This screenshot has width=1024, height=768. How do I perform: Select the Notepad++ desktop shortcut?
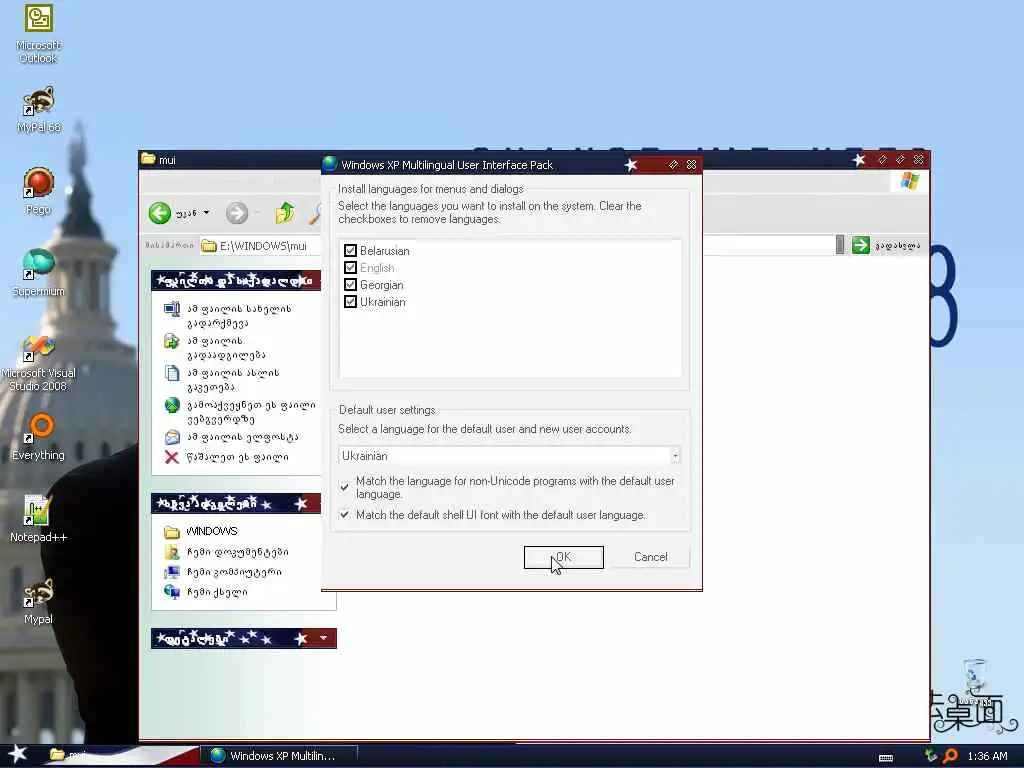(38, 519)
